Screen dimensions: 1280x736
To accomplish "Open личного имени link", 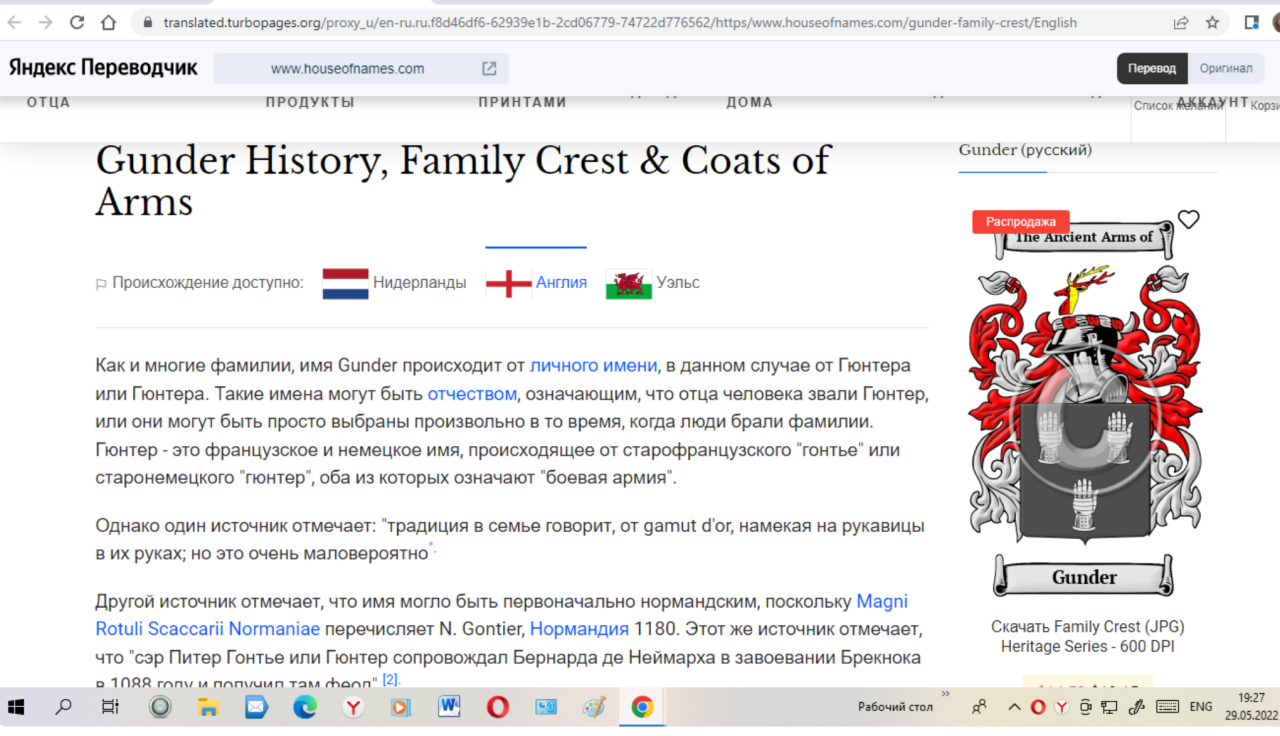I will (593, 365).
